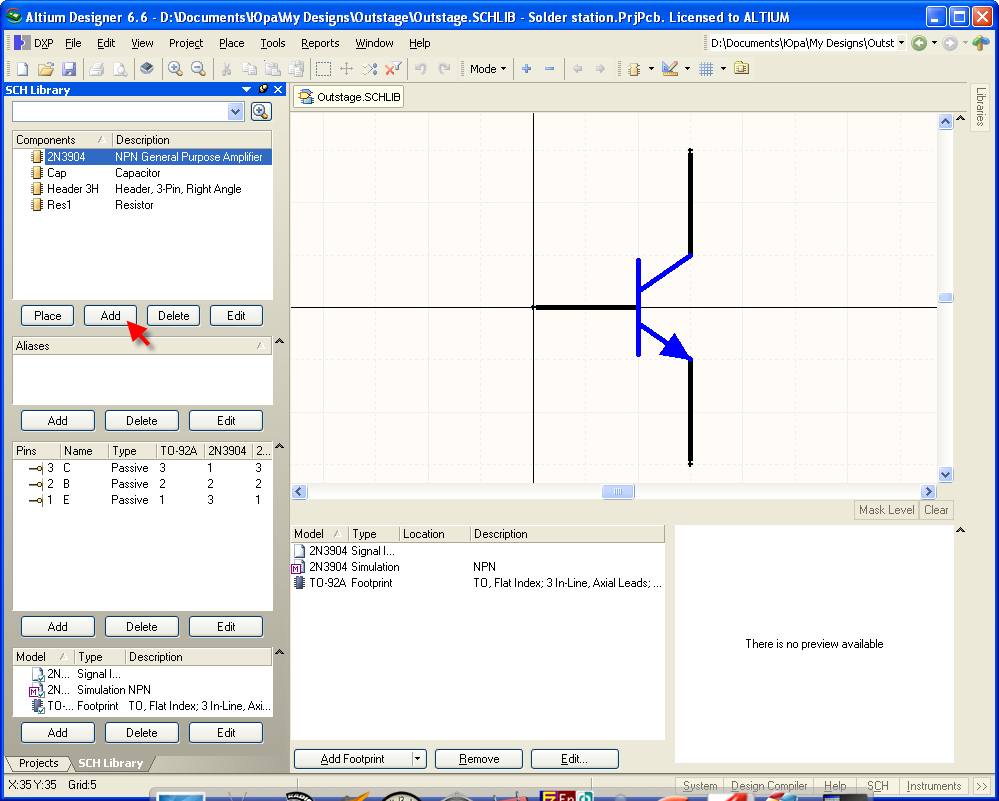Expand the component filter combo box

point(236,112)
